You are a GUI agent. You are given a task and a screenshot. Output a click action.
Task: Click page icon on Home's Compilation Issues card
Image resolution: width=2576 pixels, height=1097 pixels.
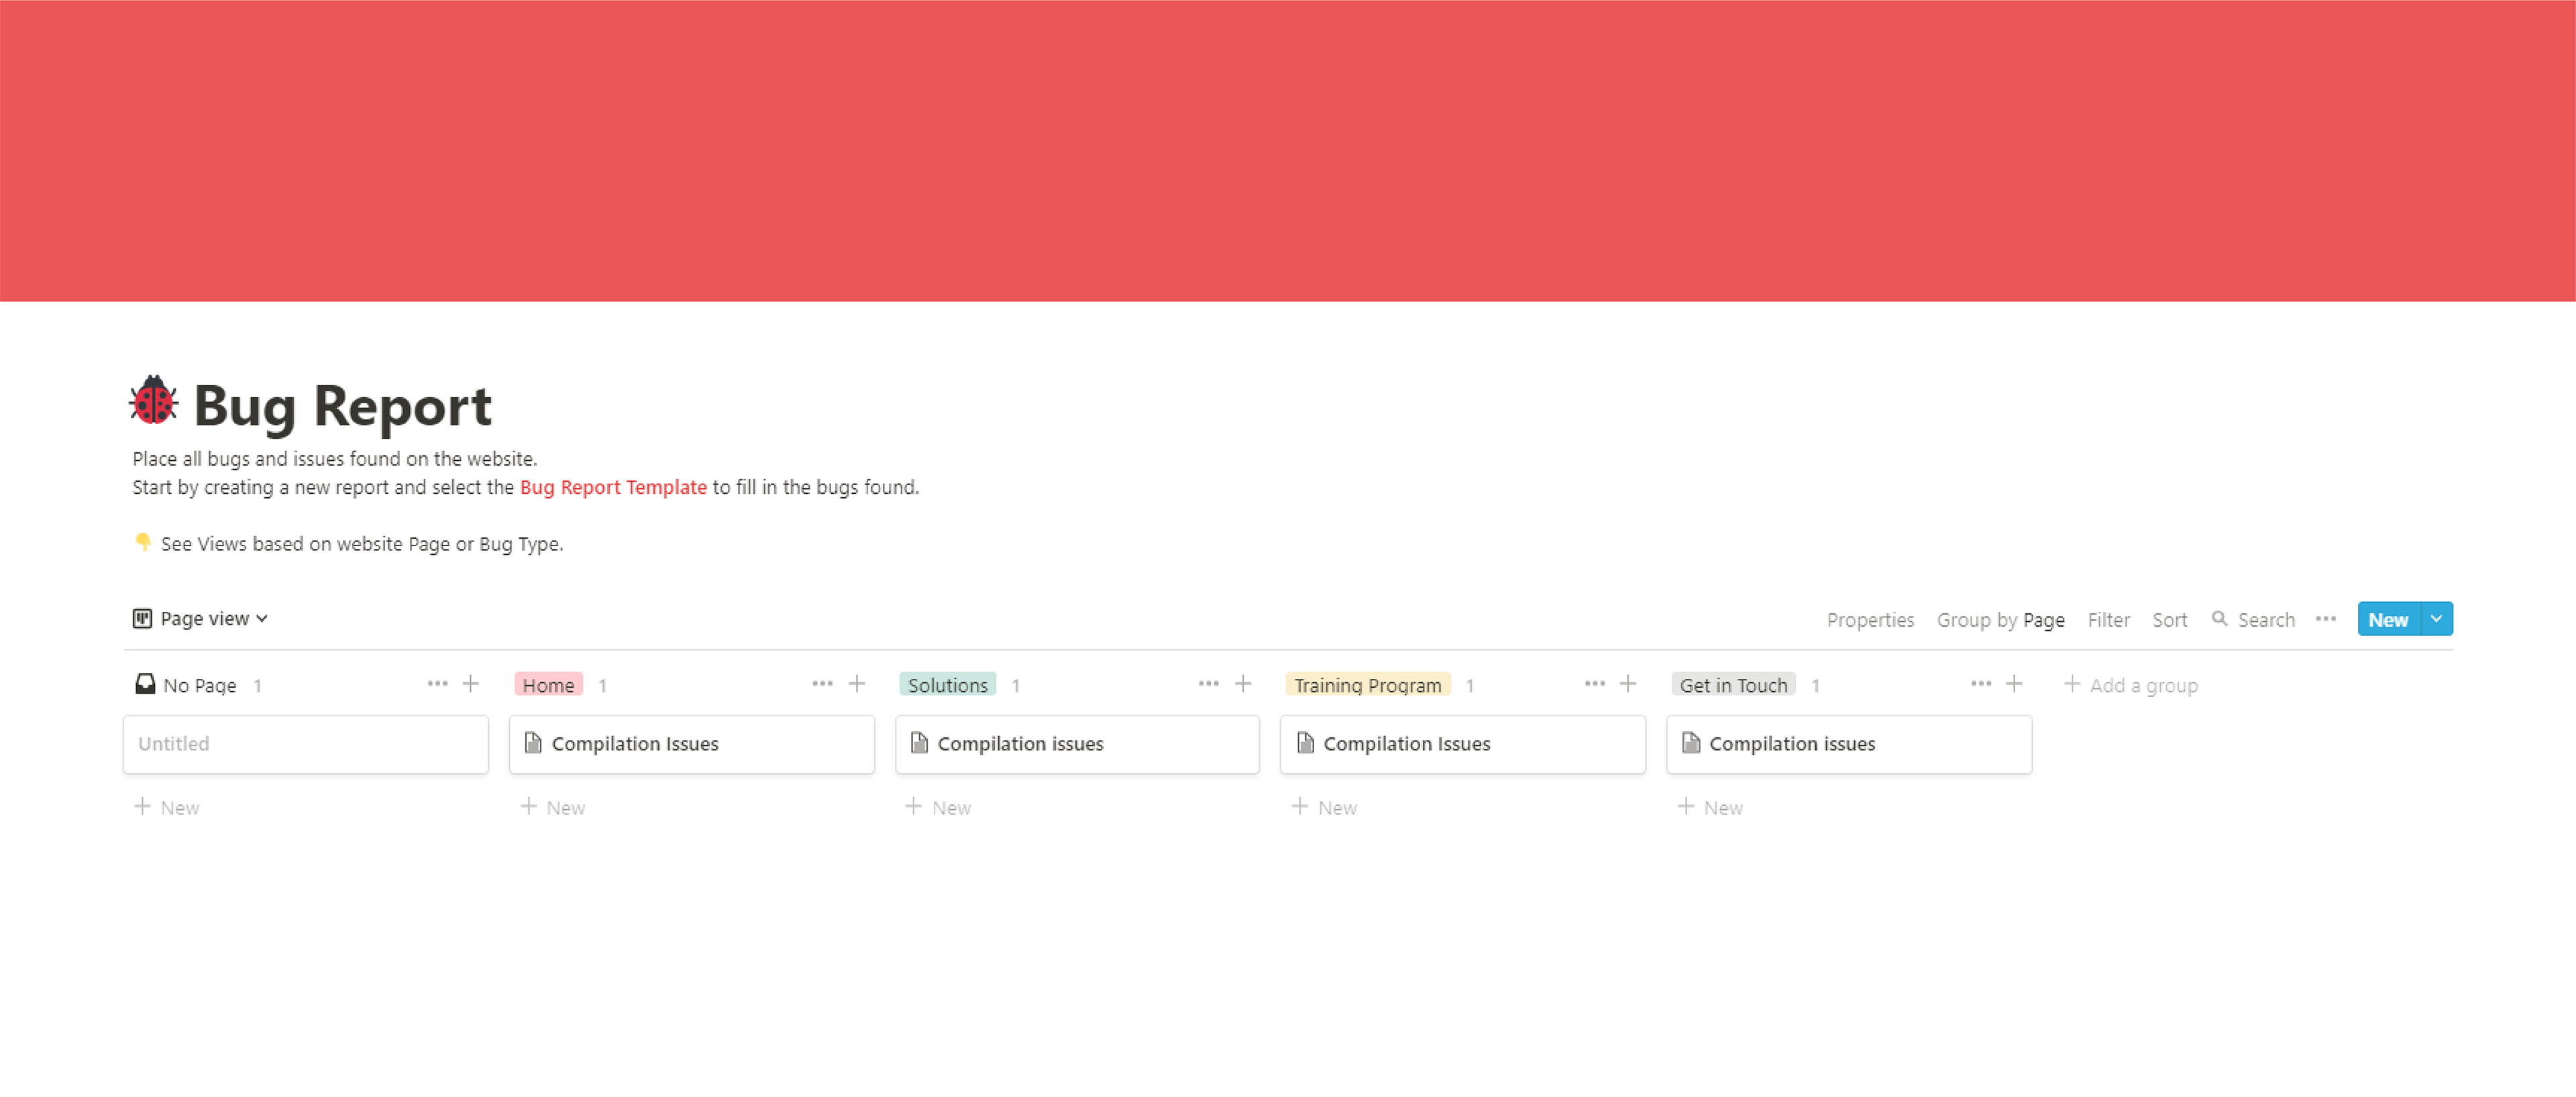(533, 743)
